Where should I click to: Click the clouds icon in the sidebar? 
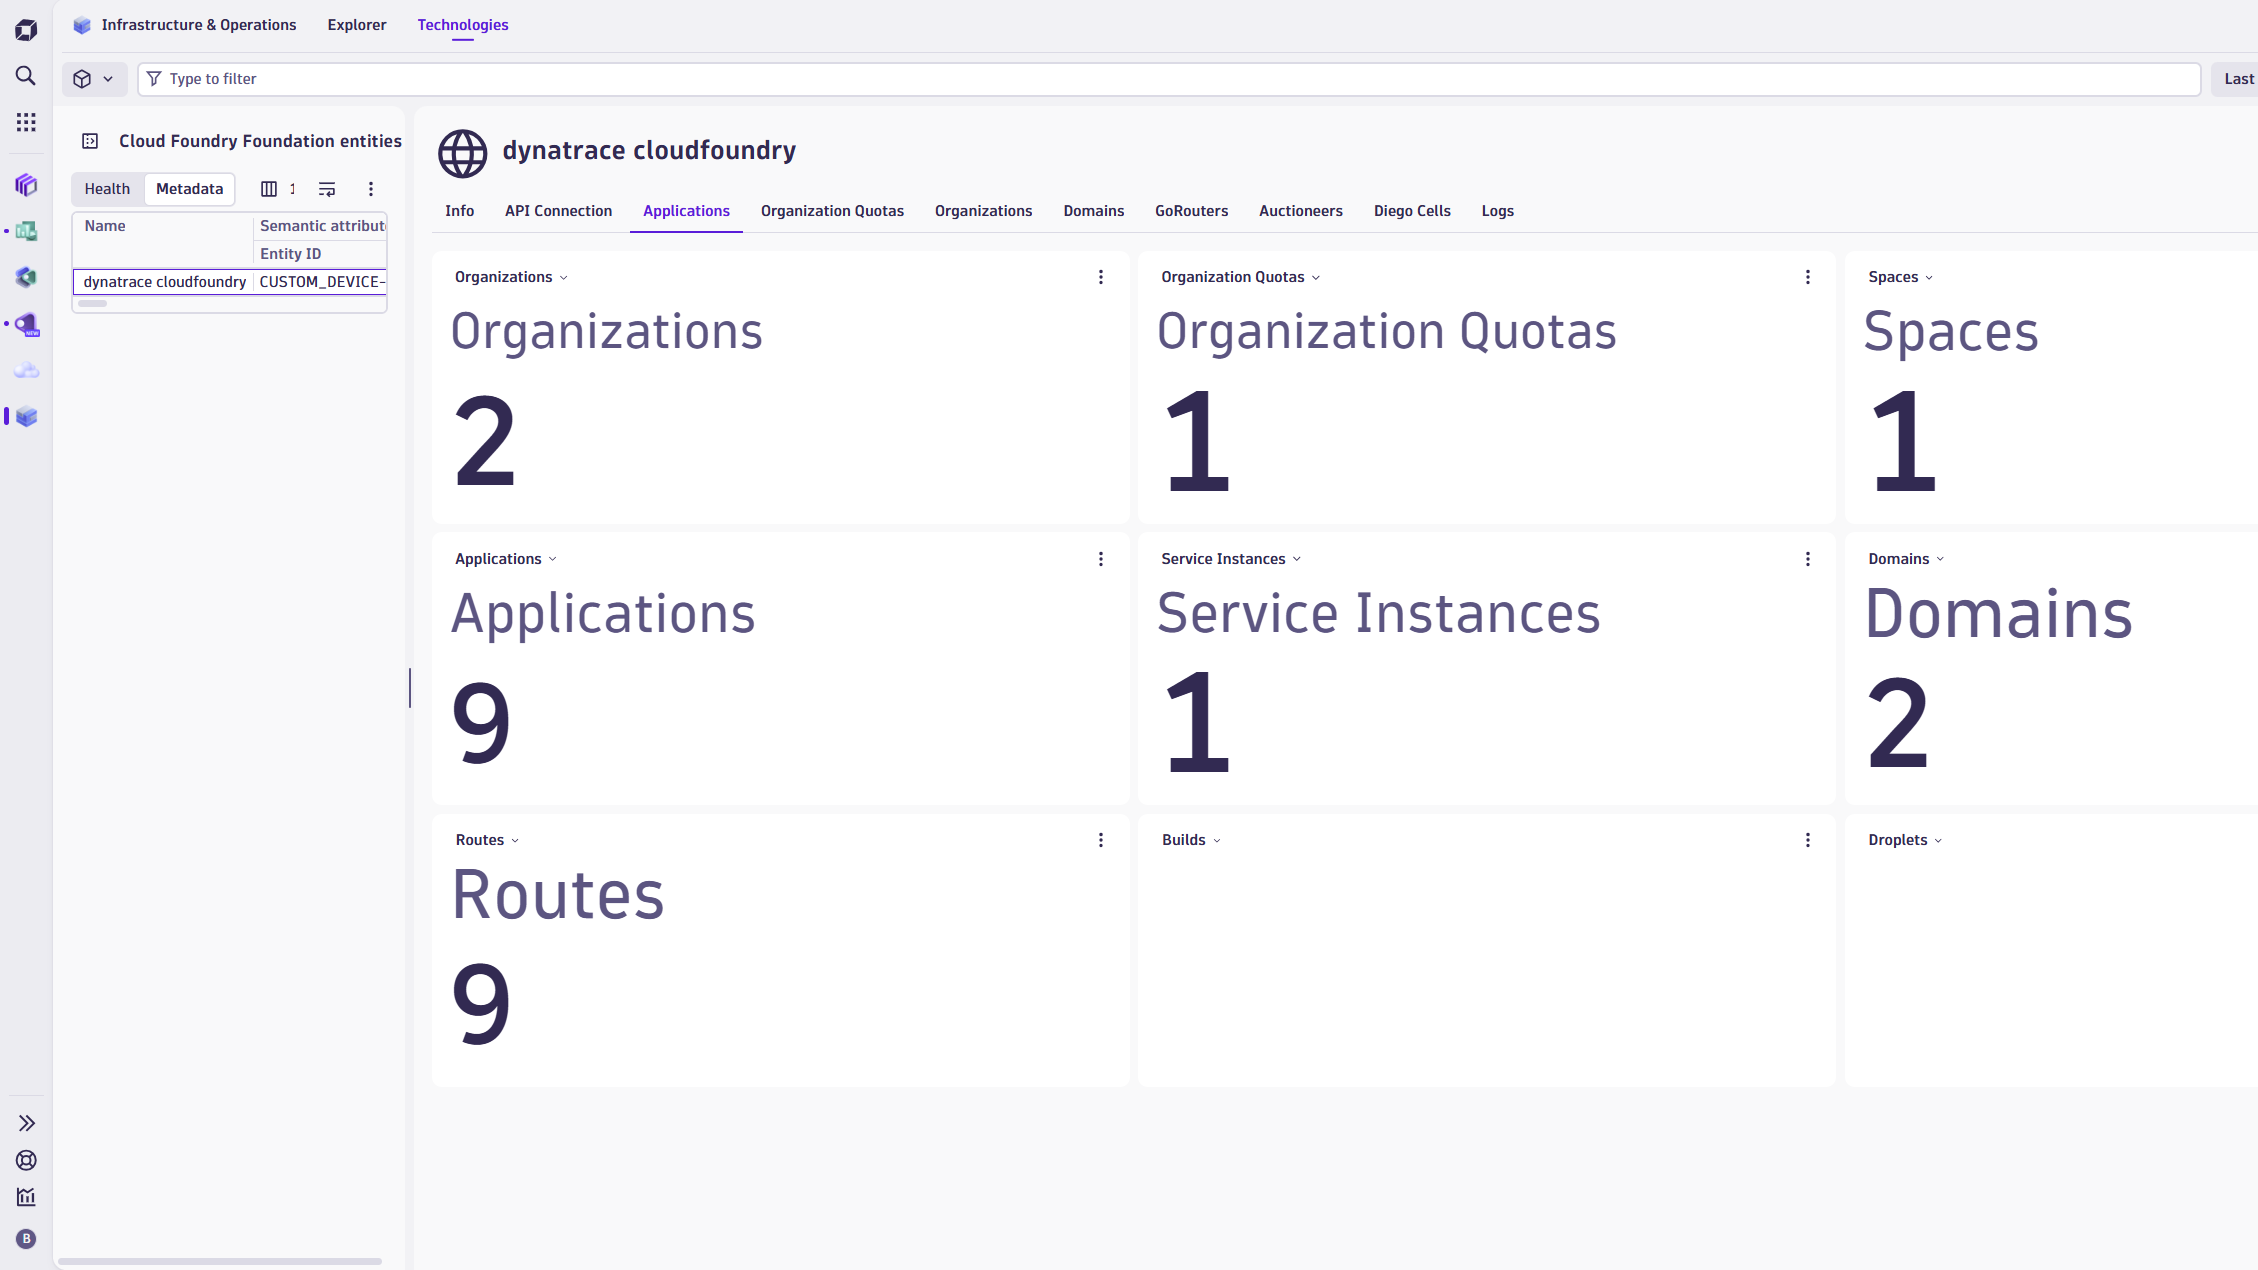pyautogui.click(x=26, y=370)
